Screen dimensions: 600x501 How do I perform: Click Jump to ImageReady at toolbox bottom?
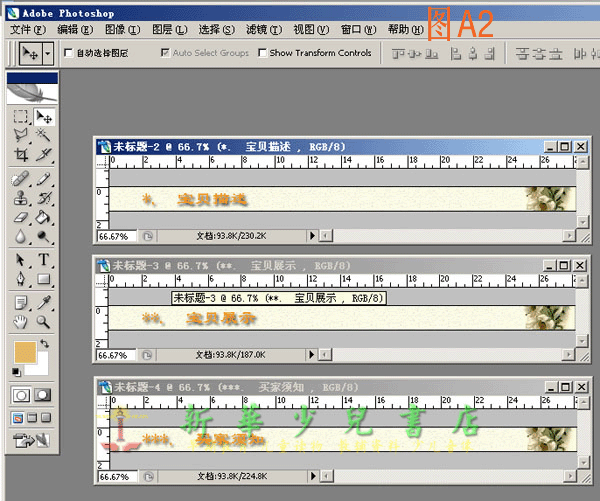point(31,440)
